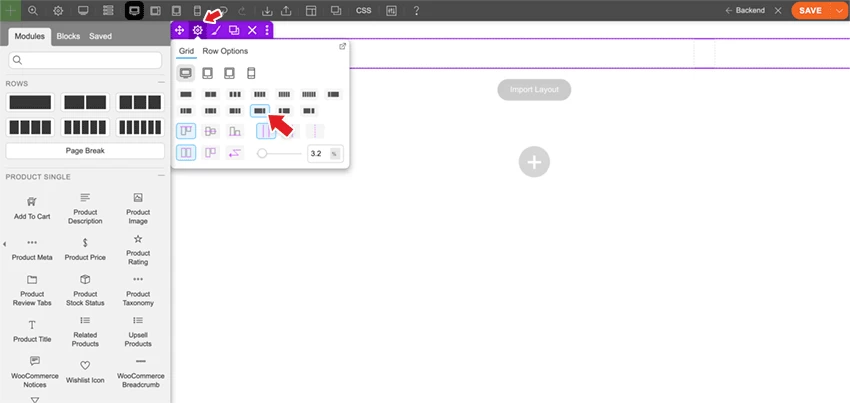Click the import download-arrow icon in top toolbar
Viewport: 850px width, 403px height.
(267, 10)
